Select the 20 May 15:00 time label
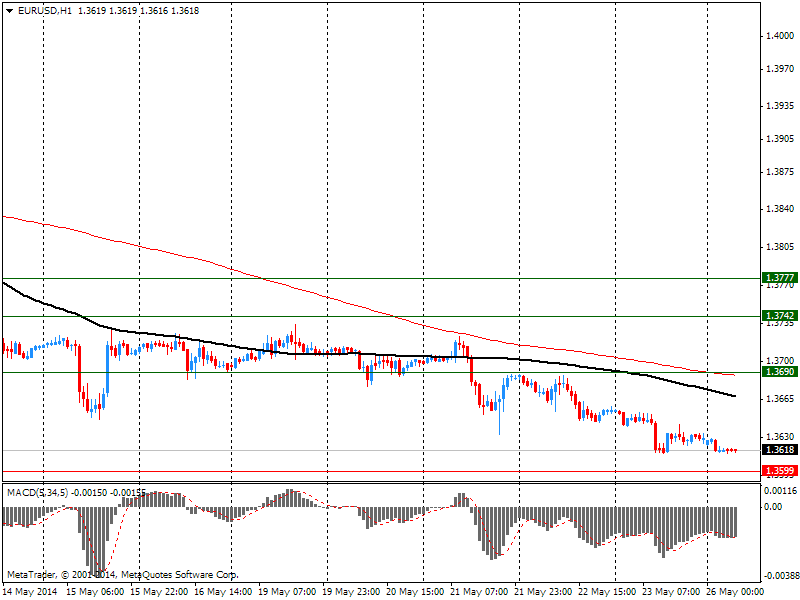The width and height of the screenshot is (800, 600). tap(415, 592)
